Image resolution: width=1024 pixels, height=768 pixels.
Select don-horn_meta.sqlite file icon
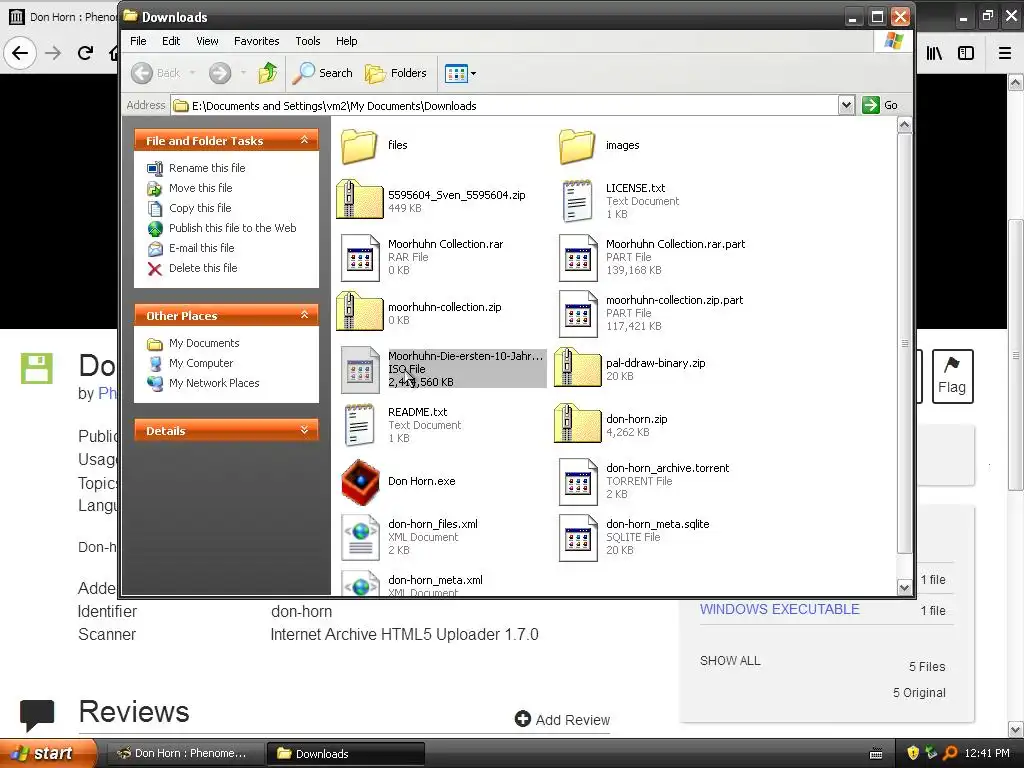(578, 538)
